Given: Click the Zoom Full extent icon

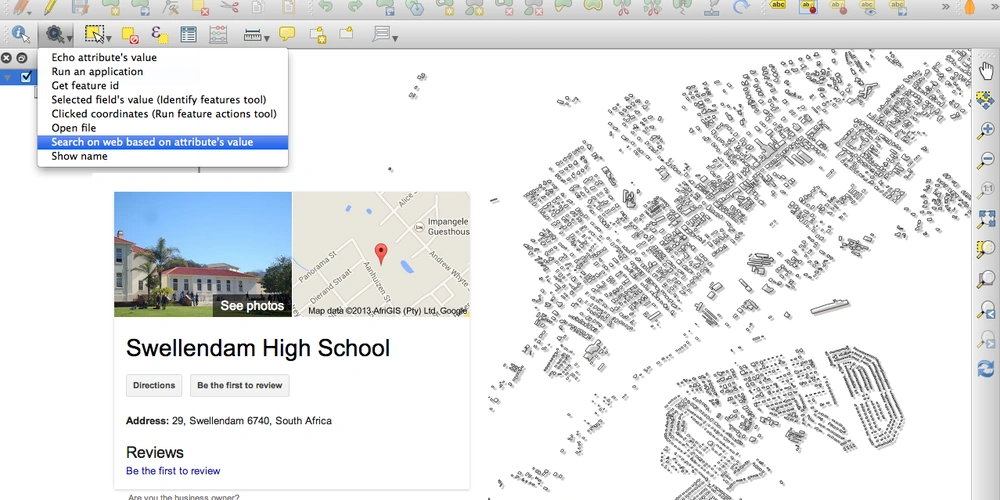Looking at the screenshot, I should [x=986, y=219].
